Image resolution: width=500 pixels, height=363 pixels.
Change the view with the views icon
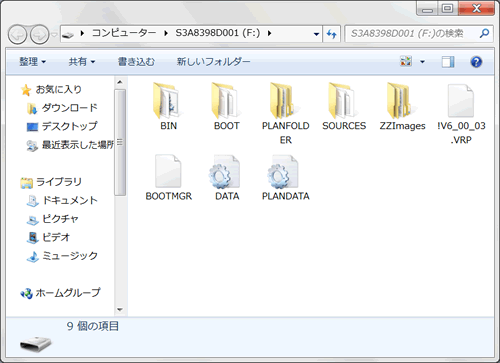[406, 61]
